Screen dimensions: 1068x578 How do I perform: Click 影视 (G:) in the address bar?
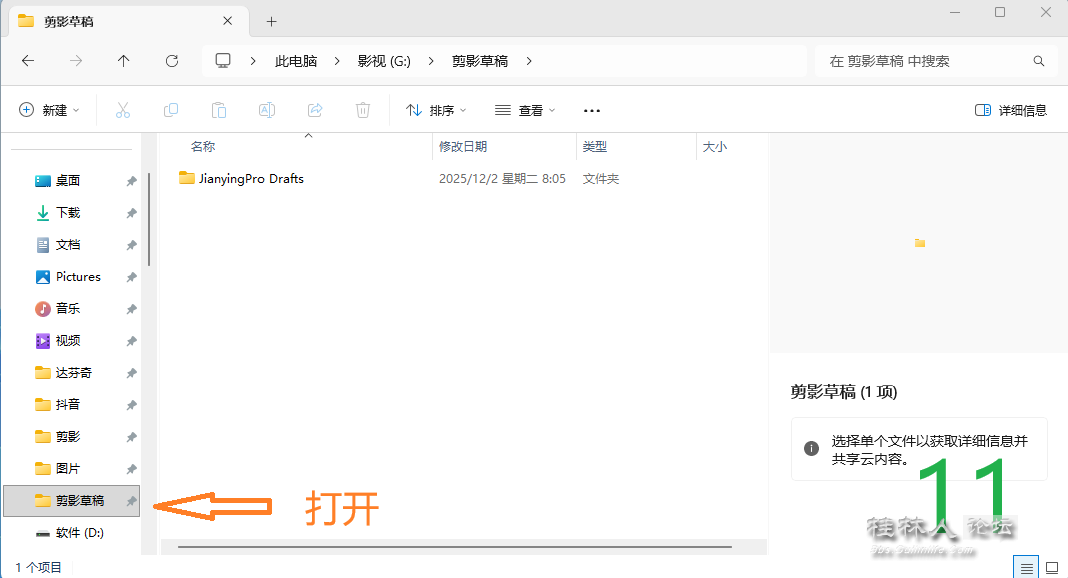coord(384,61)
